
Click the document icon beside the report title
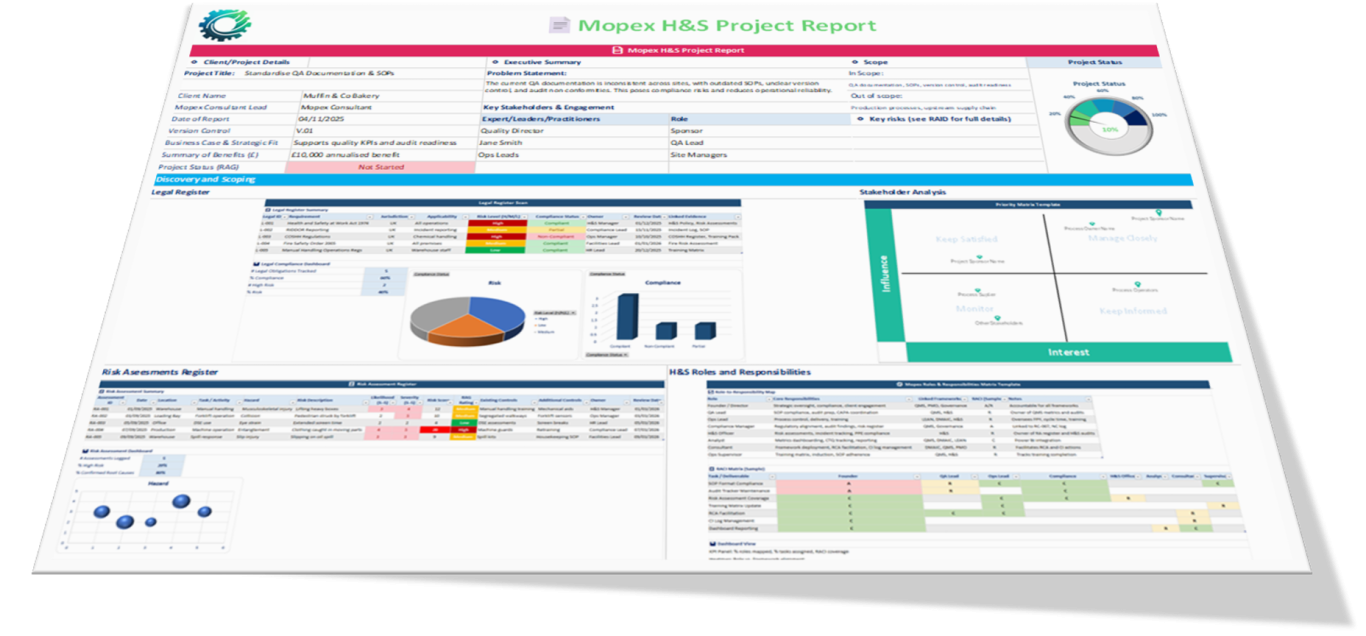pyautogui.click(x=561, y=25)
